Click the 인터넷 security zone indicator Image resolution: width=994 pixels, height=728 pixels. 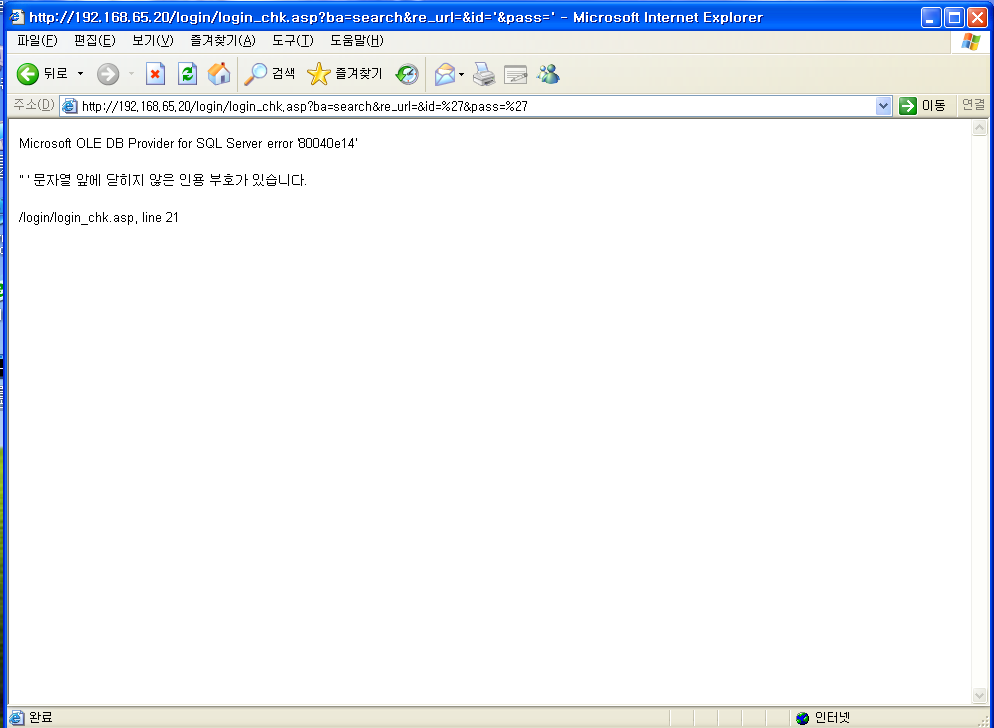[x=823, y=718]
